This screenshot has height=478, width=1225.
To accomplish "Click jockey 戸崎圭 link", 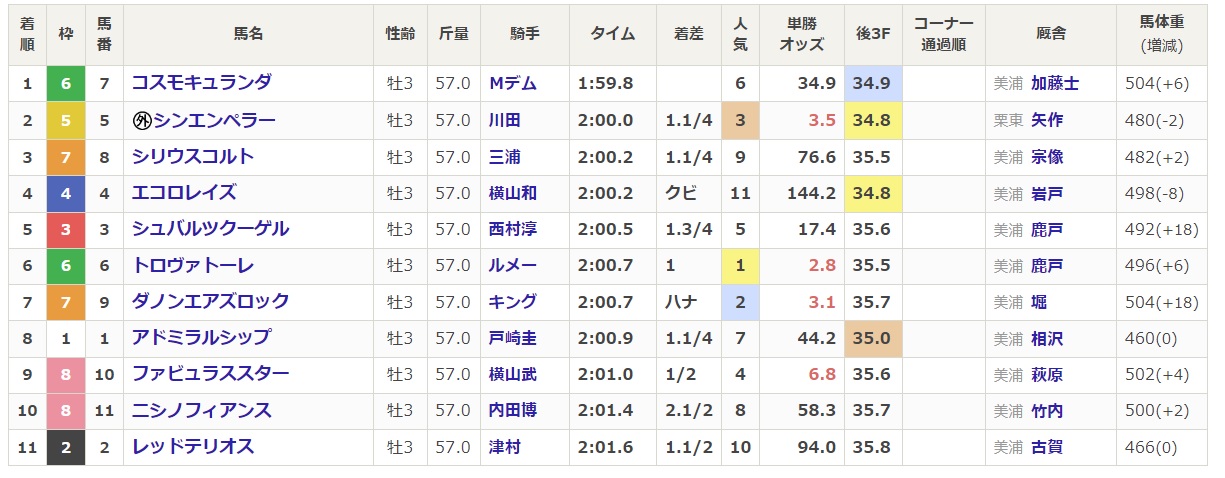I will 512,339.
